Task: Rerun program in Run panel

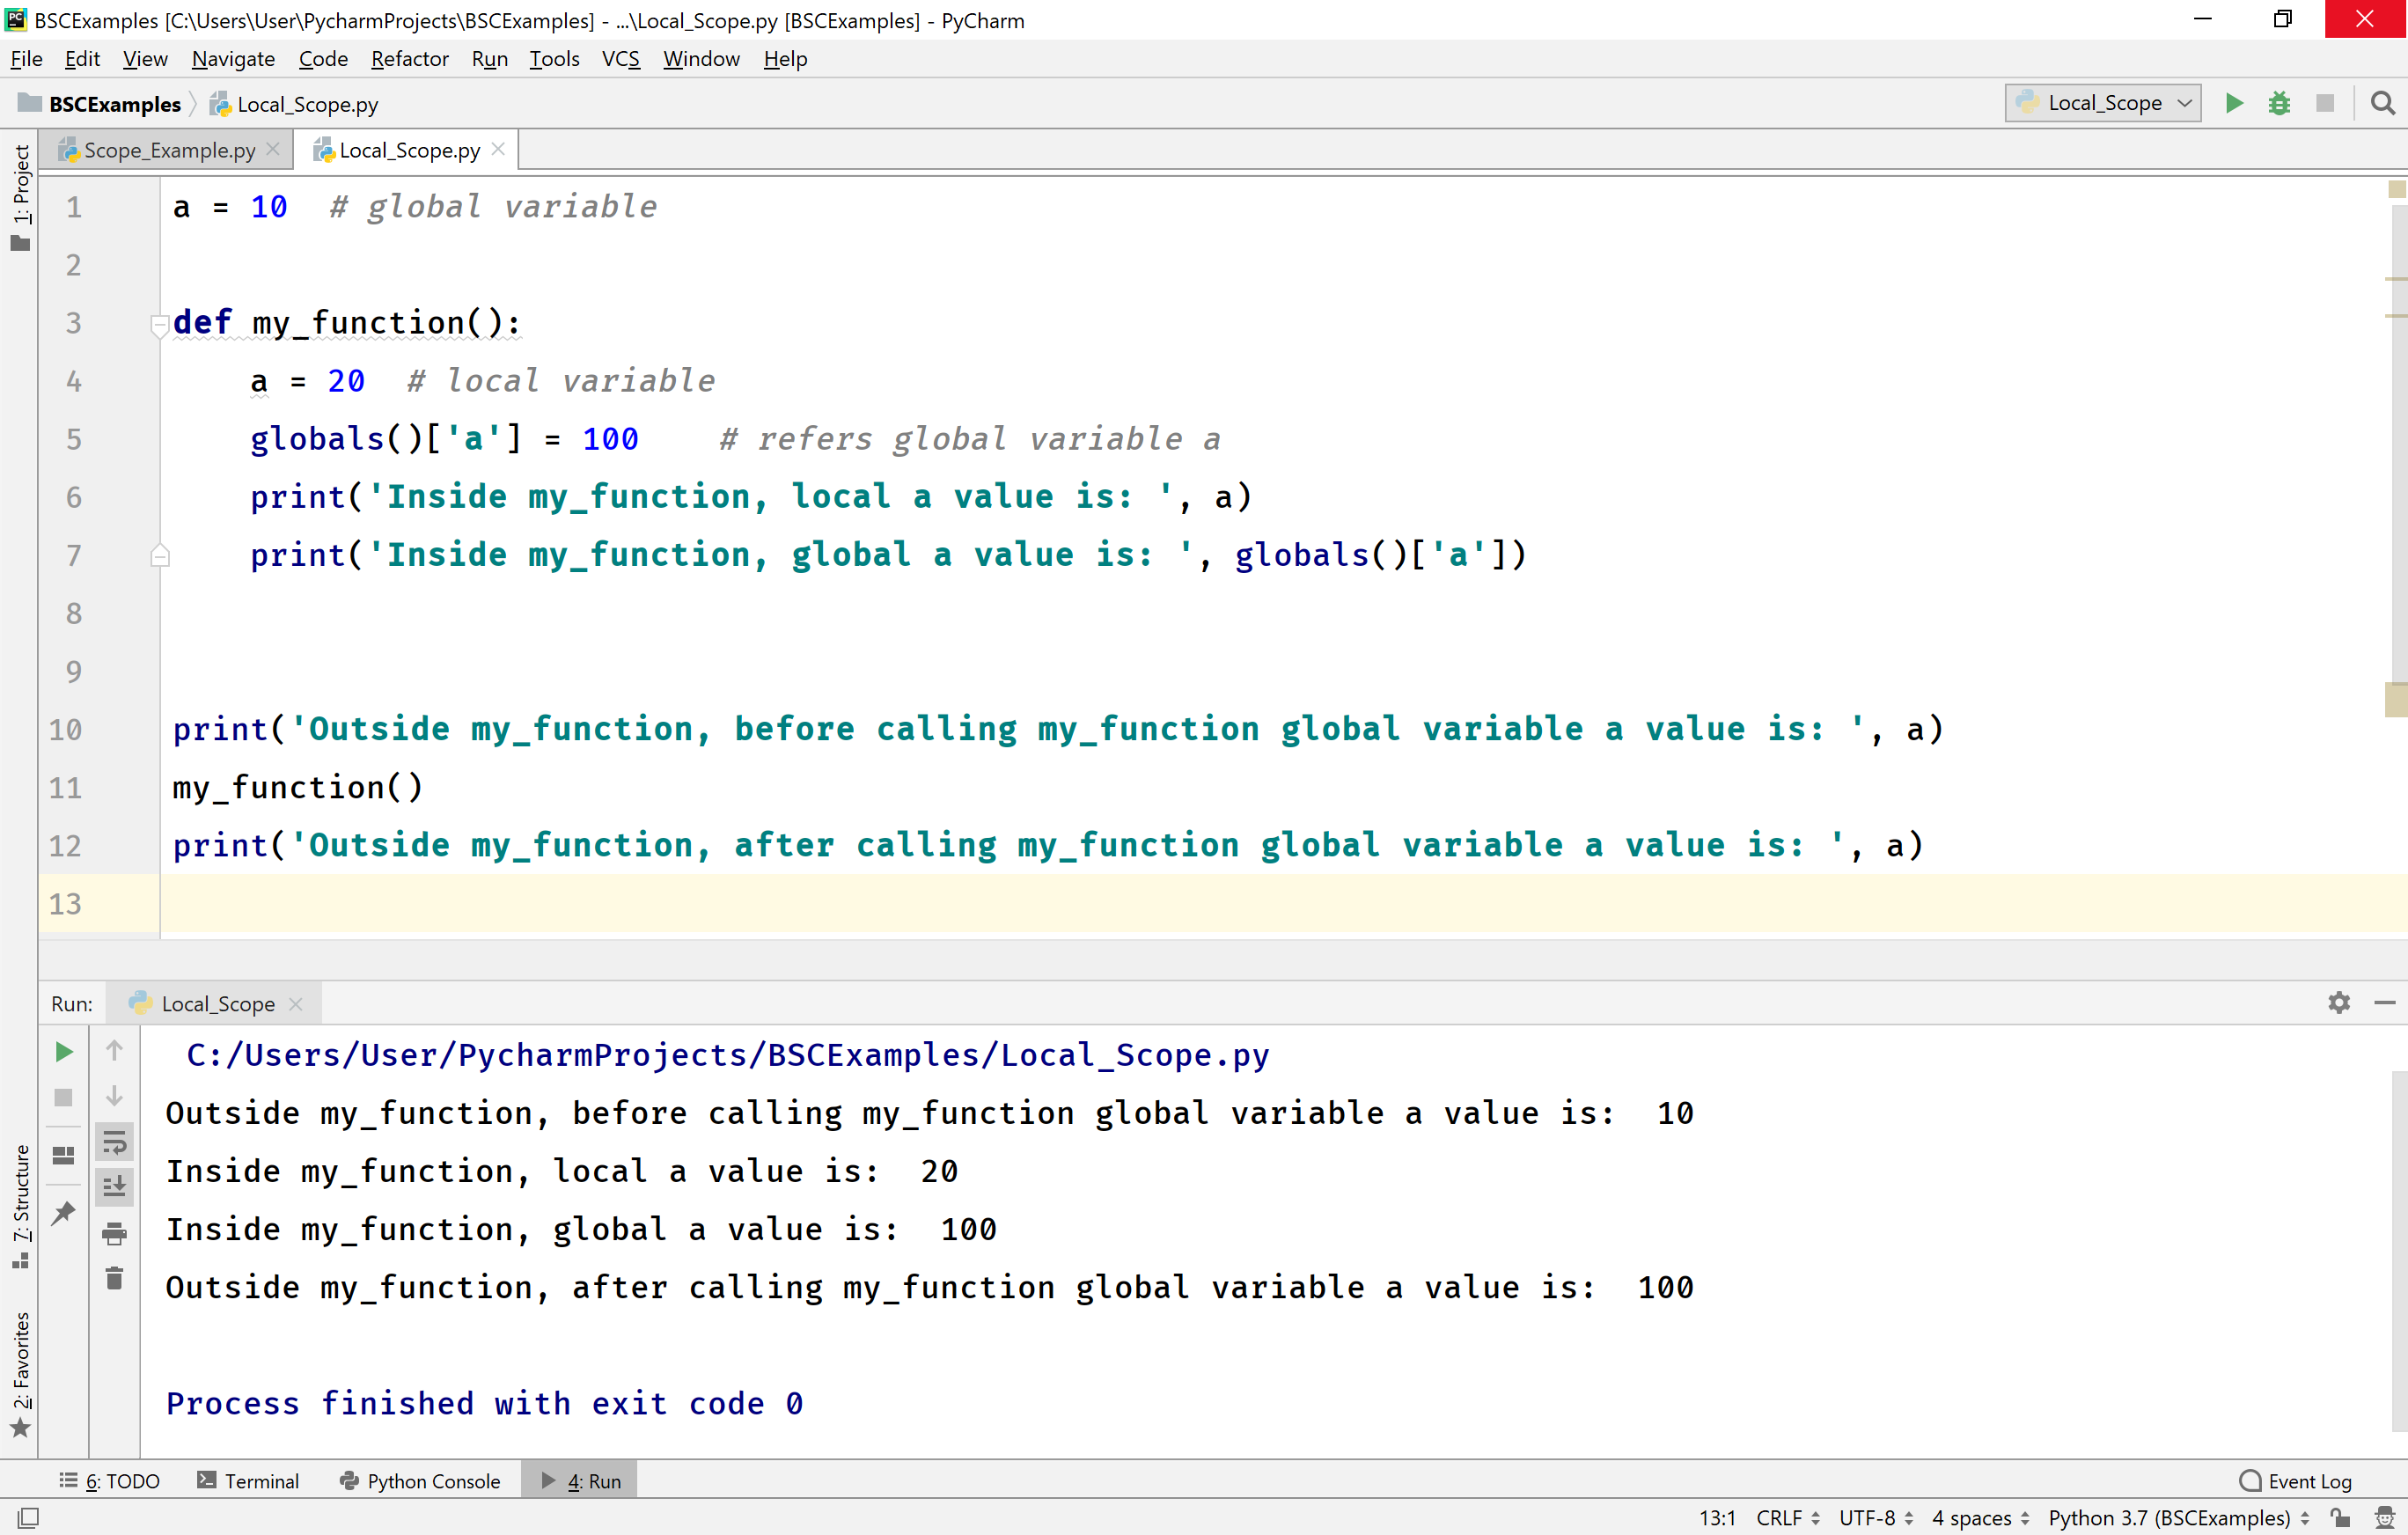Action: 63,1052
